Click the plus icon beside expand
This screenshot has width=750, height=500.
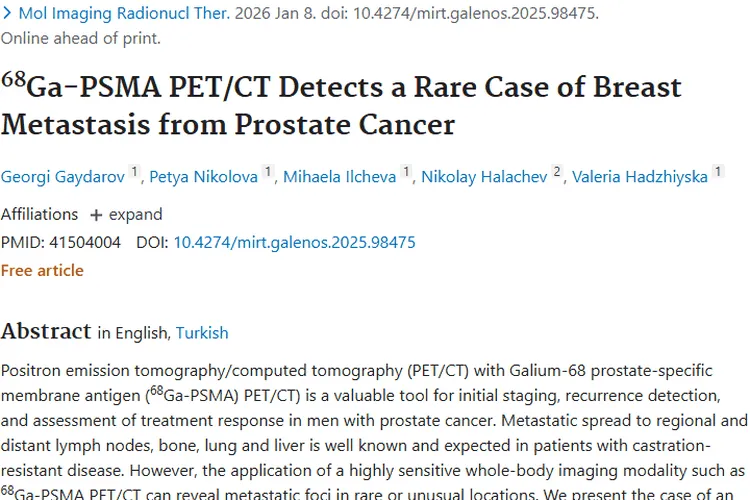(96, 215)
